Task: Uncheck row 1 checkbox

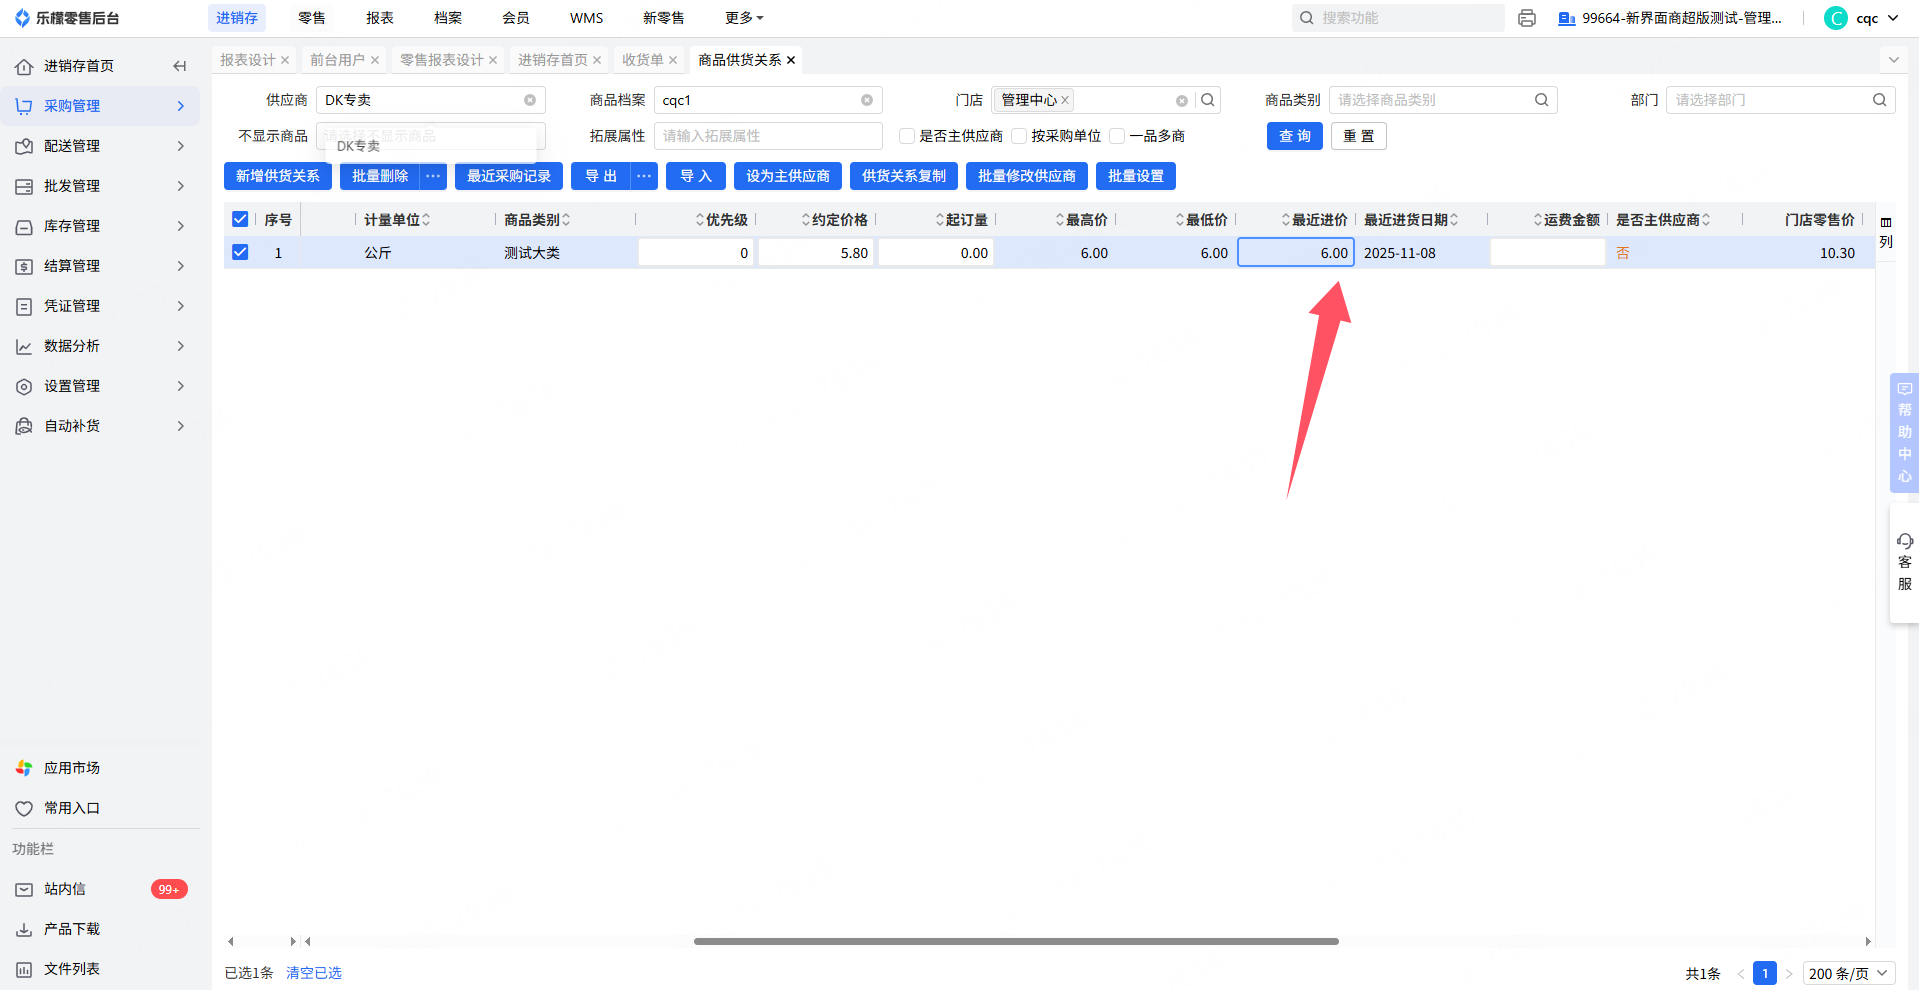Action: [240, 252]
